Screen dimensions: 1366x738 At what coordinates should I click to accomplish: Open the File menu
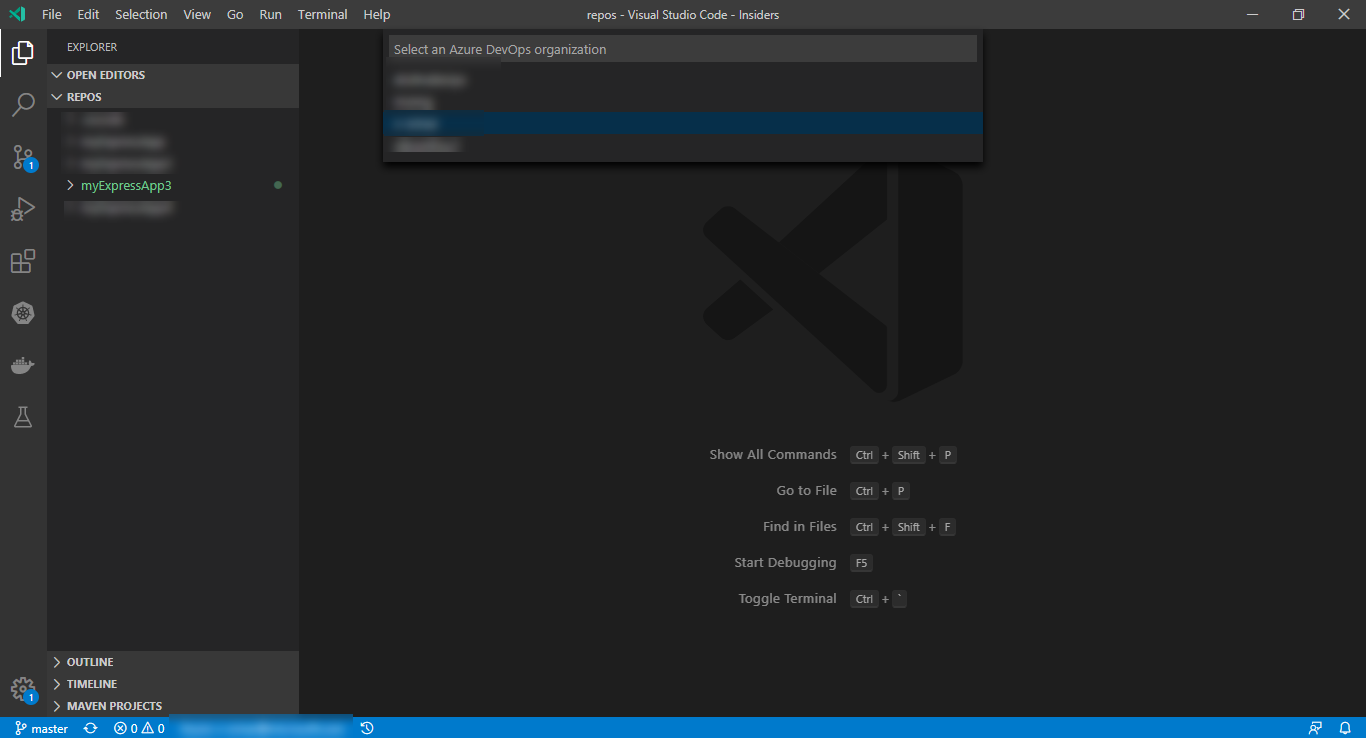click(x=52, y=14)
